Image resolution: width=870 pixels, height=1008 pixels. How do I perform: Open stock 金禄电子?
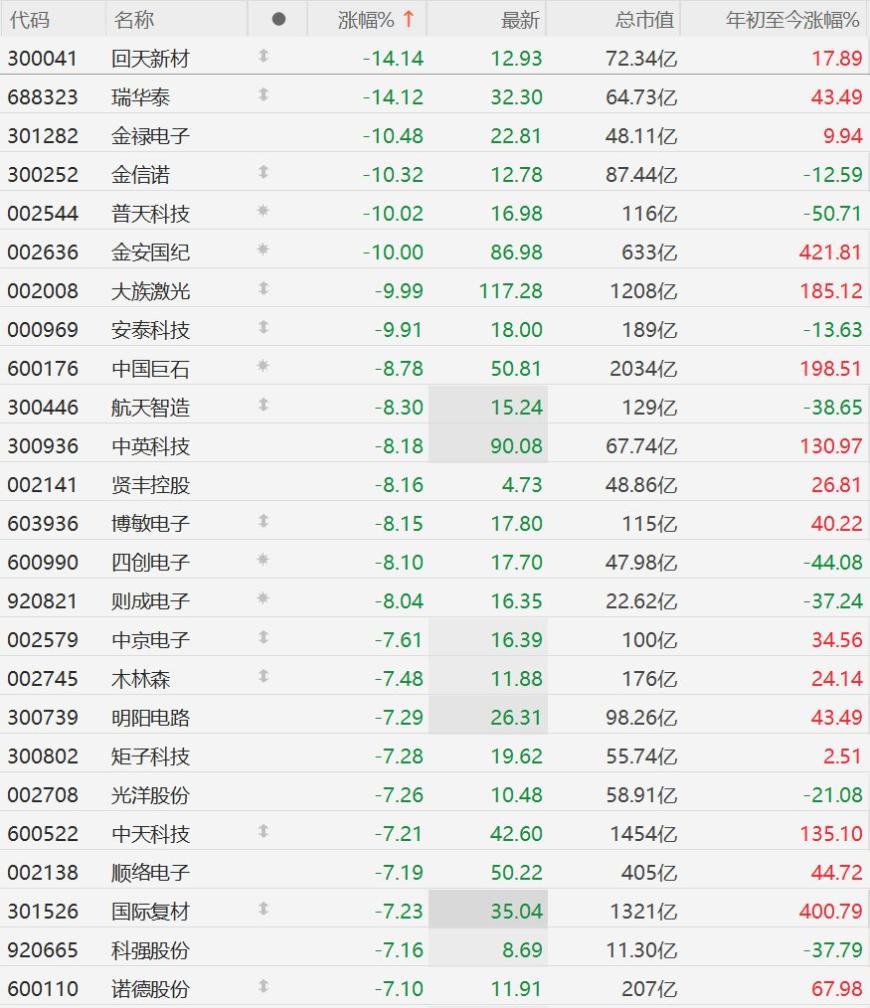click(x=150, y=136)
